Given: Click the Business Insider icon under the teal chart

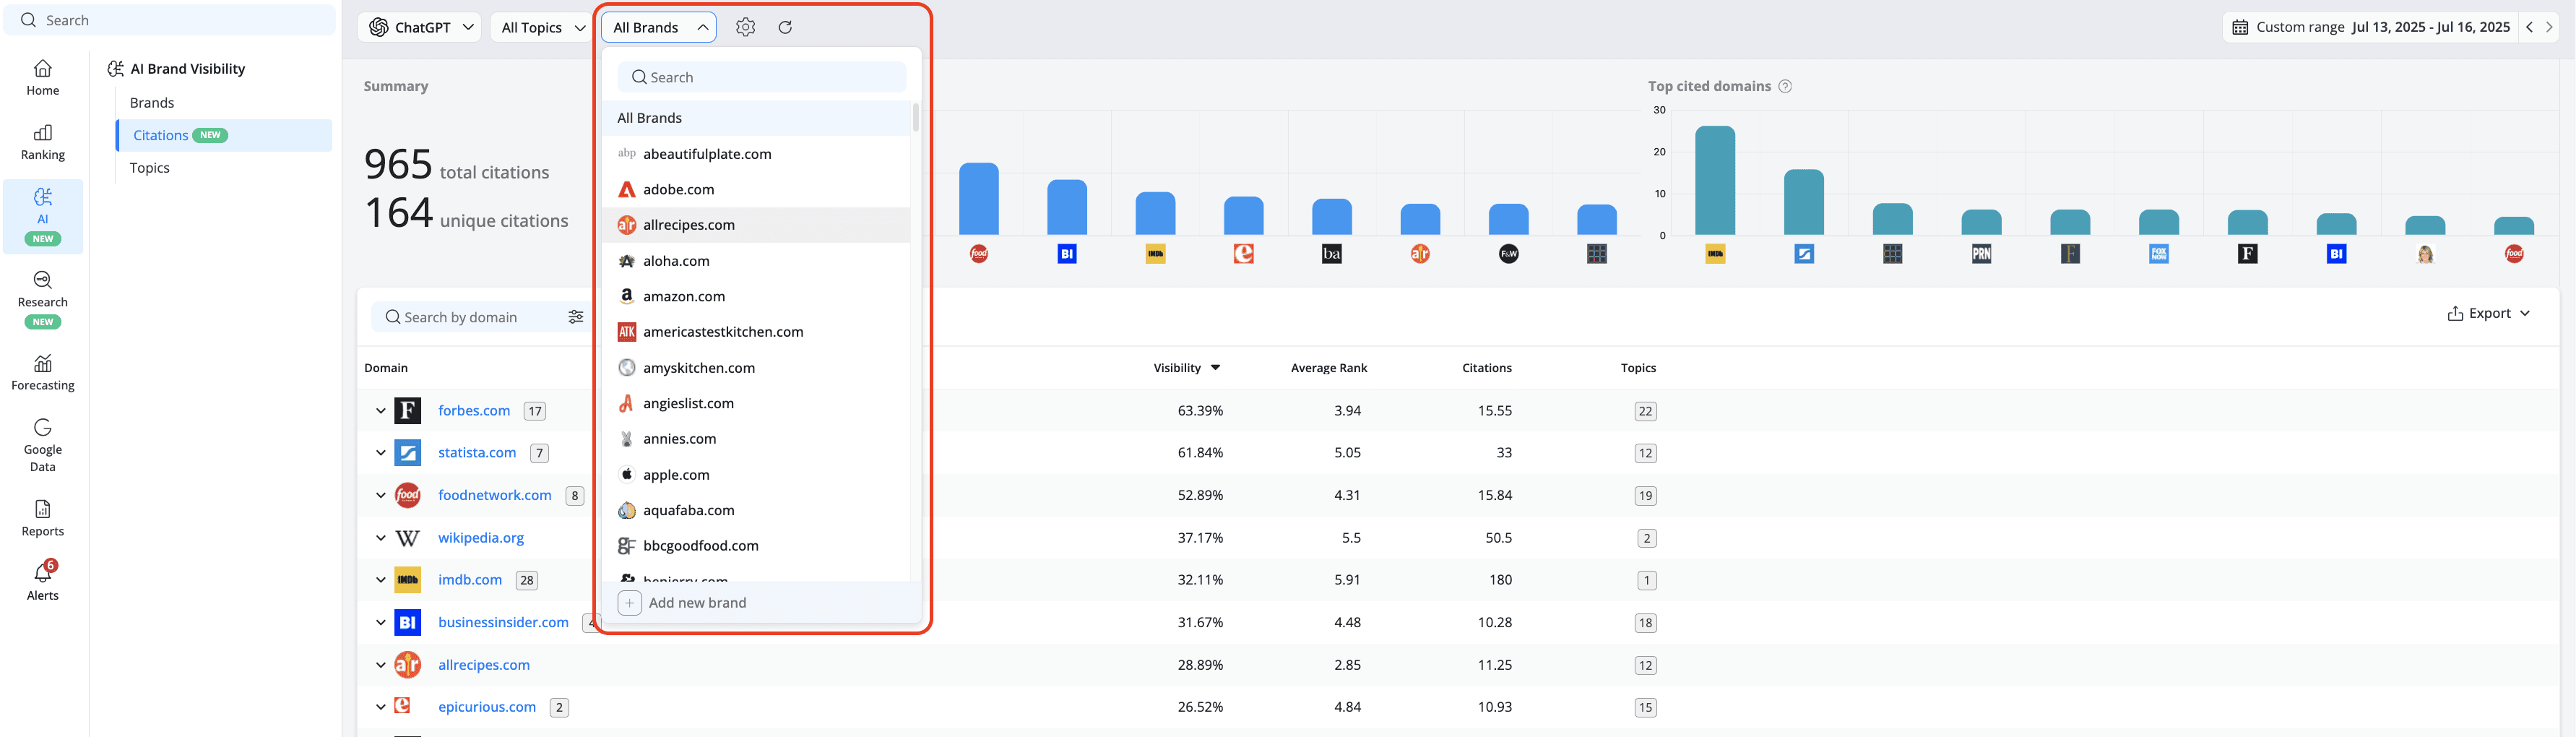Looking at the screenshot, I should 2336,254.
